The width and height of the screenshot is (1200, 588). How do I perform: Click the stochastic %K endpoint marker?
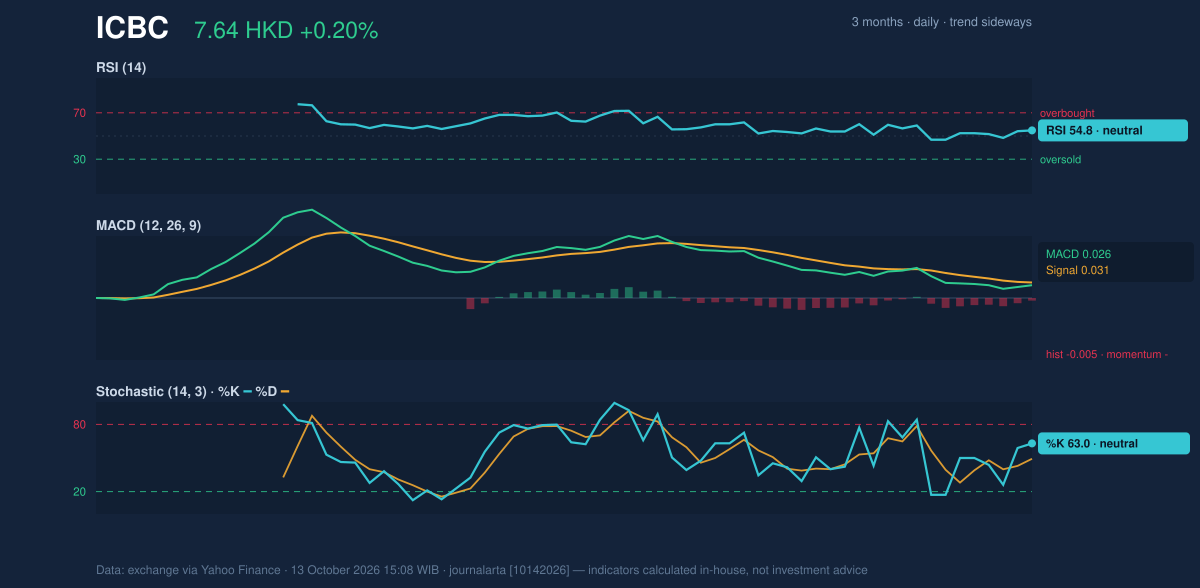tap(1032, 443)
